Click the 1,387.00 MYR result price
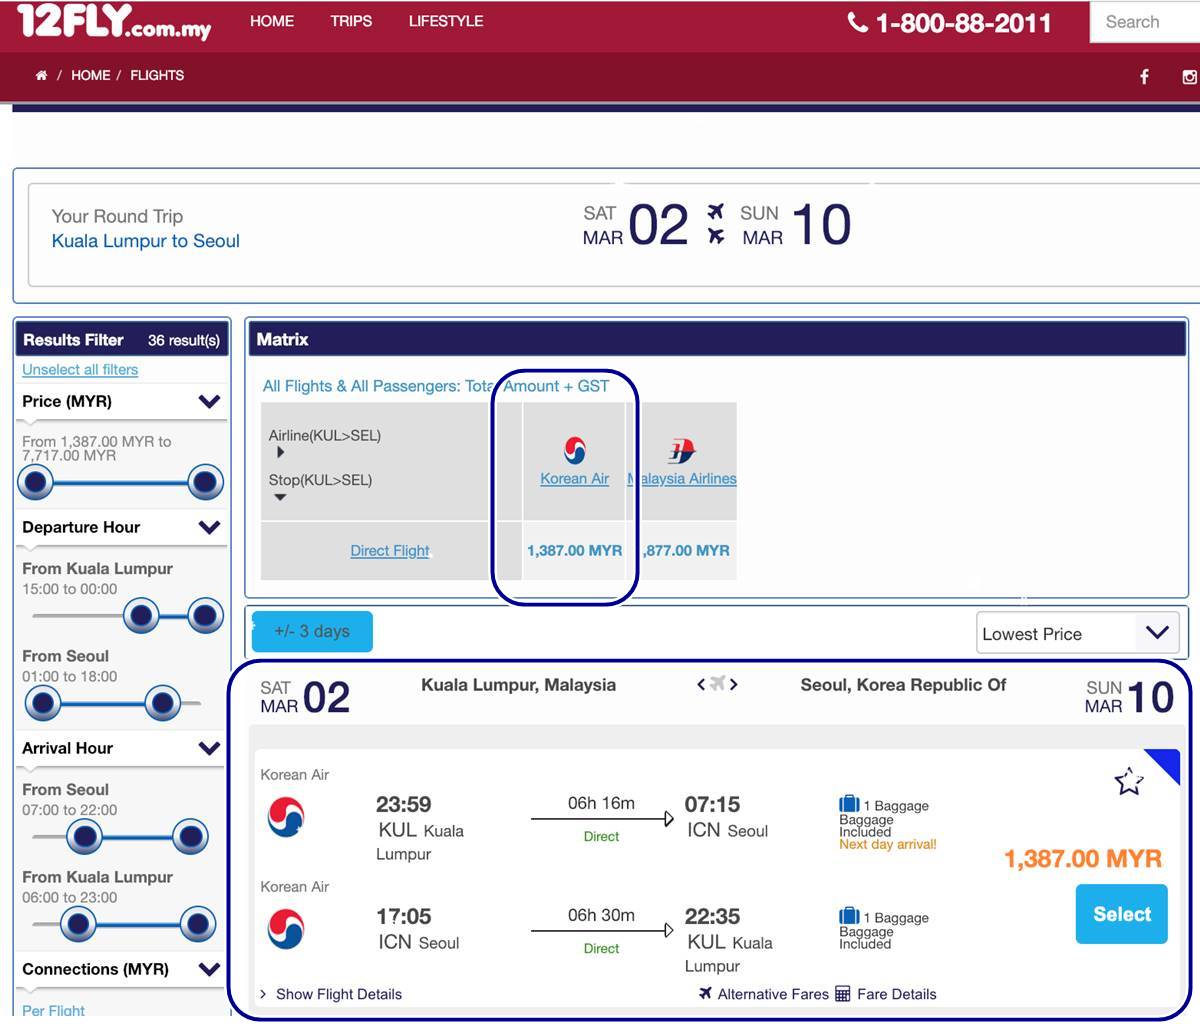Image resolution: width=1200 pixels, height=1024 pixels. [1083, 859]
